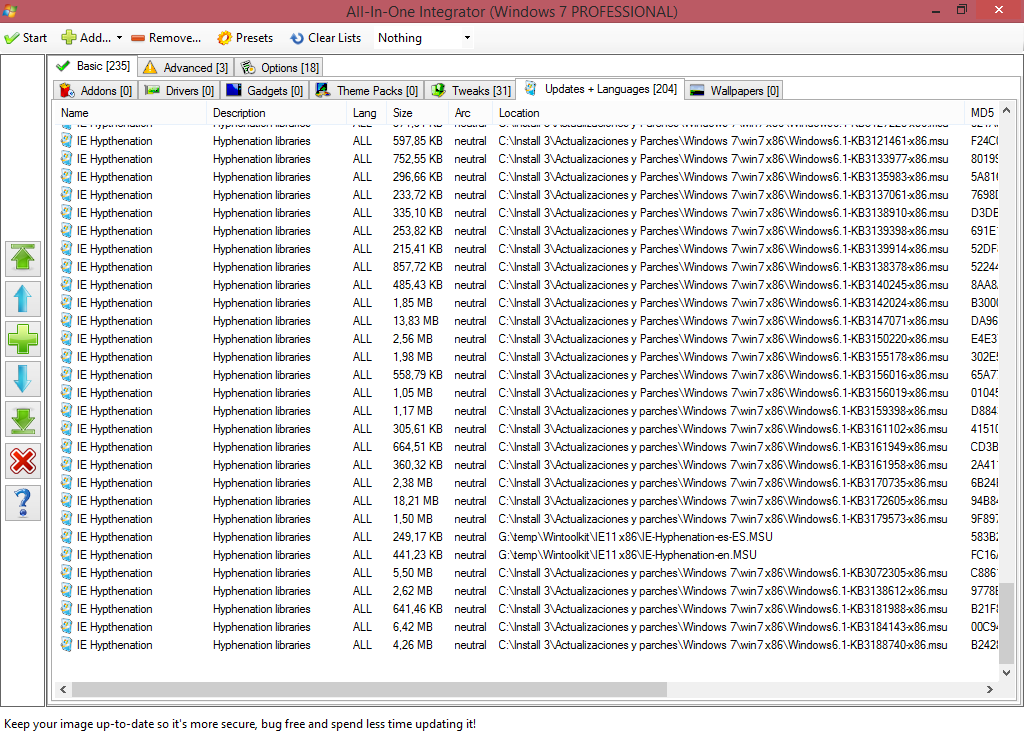Open the Drivers [0] tab
This screenshot has width=1024, height=738.
(x=180, y=91)
